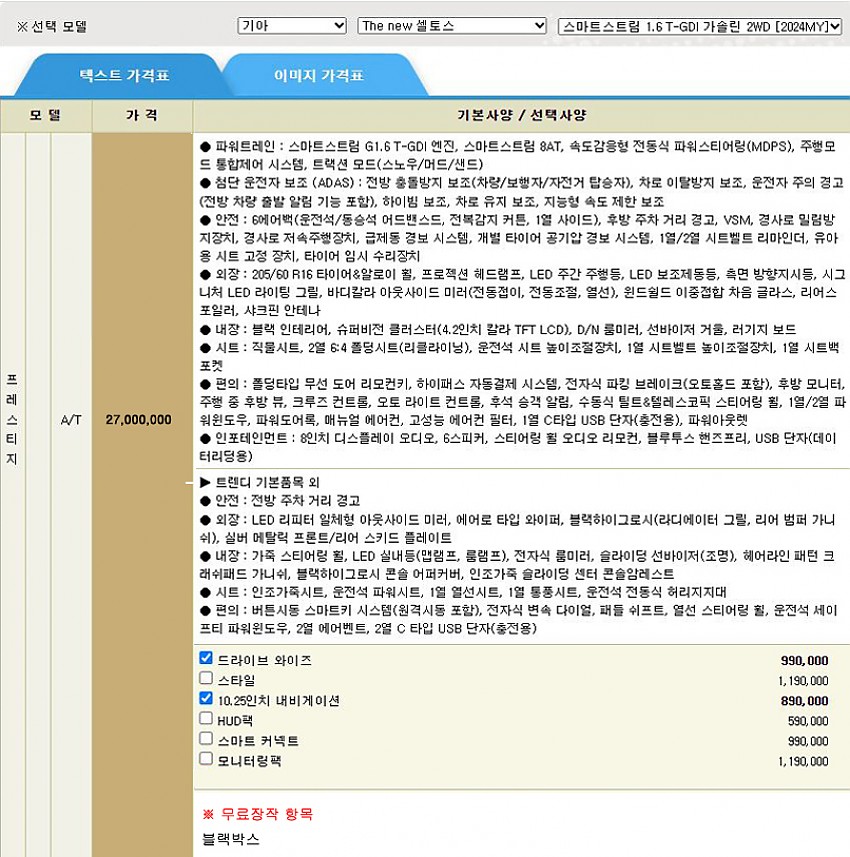
Task: Uncheck the 10.25인치 내비게이션 checkbox
Action: [x=206, y=698]
